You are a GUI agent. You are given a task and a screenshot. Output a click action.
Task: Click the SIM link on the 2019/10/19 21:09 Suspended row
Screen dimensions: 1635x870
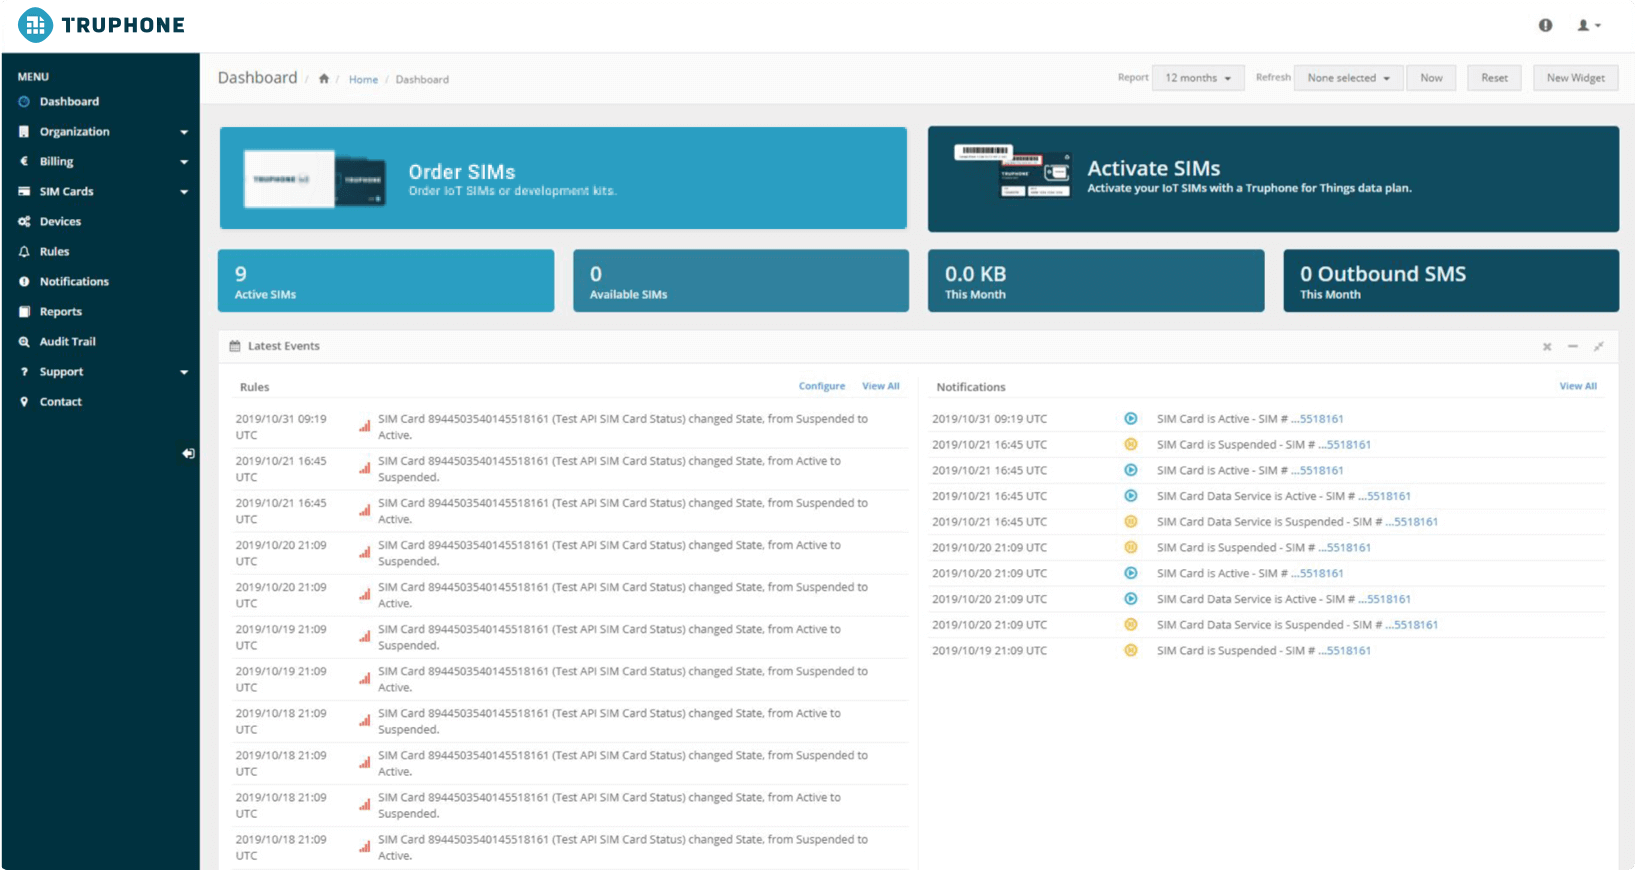click(1344, 651)
